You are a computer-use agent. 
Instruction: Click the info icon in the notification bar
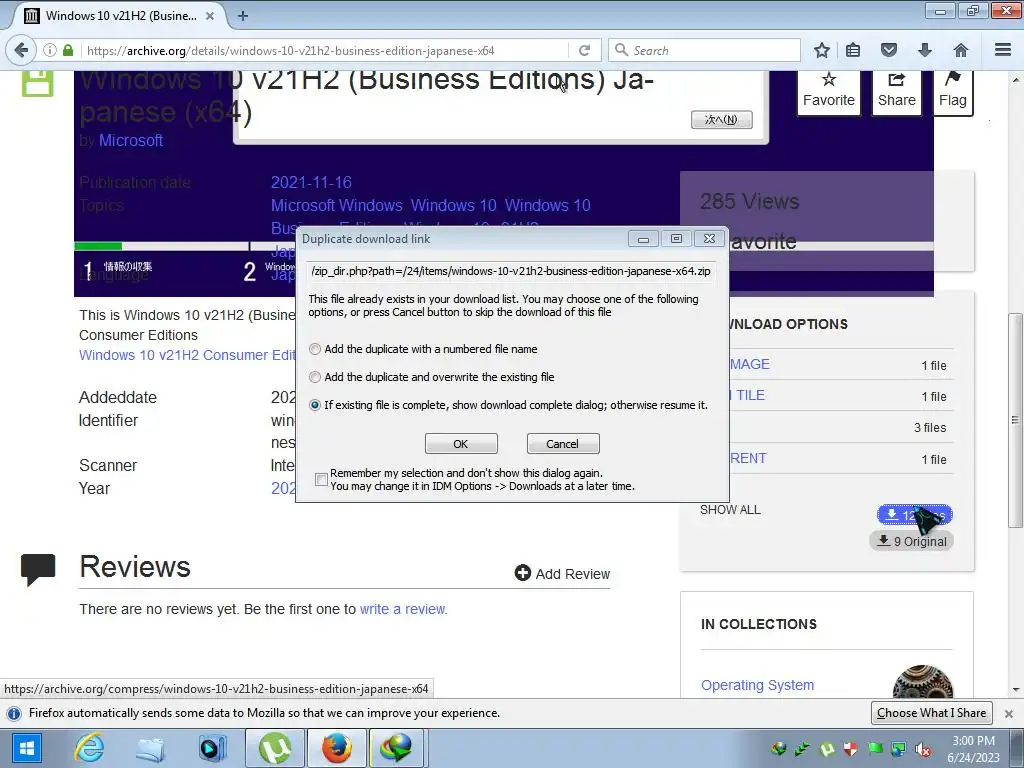14,713
